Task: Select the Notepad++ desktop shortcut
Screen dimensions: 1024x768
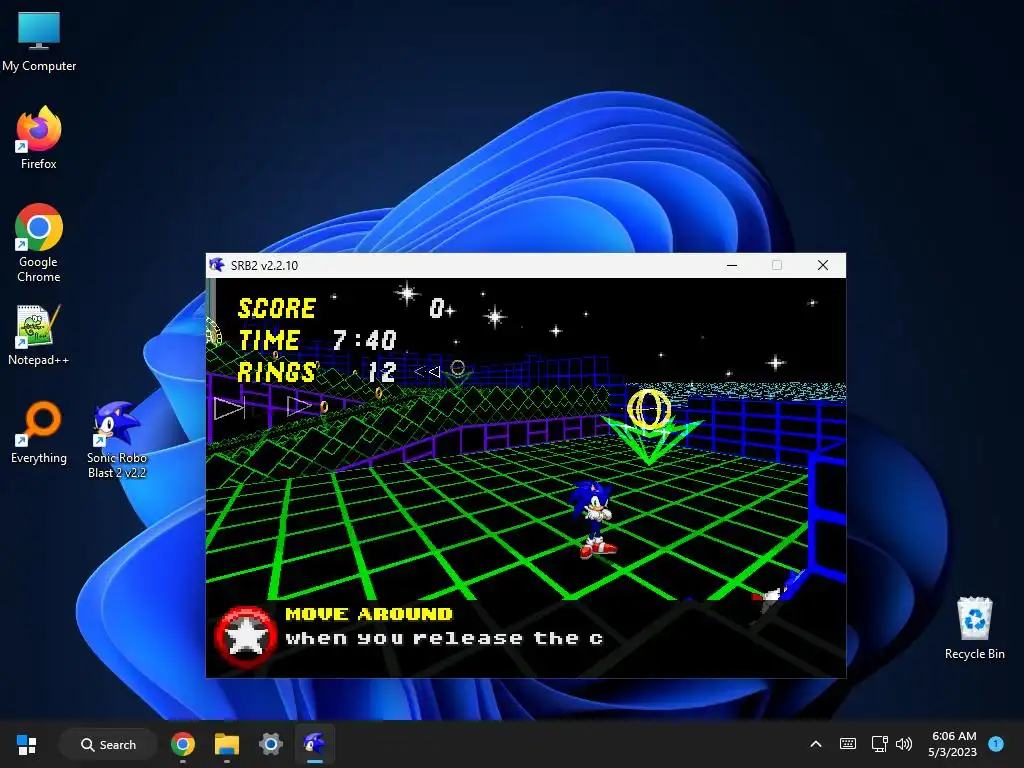Action: [39, 334]
